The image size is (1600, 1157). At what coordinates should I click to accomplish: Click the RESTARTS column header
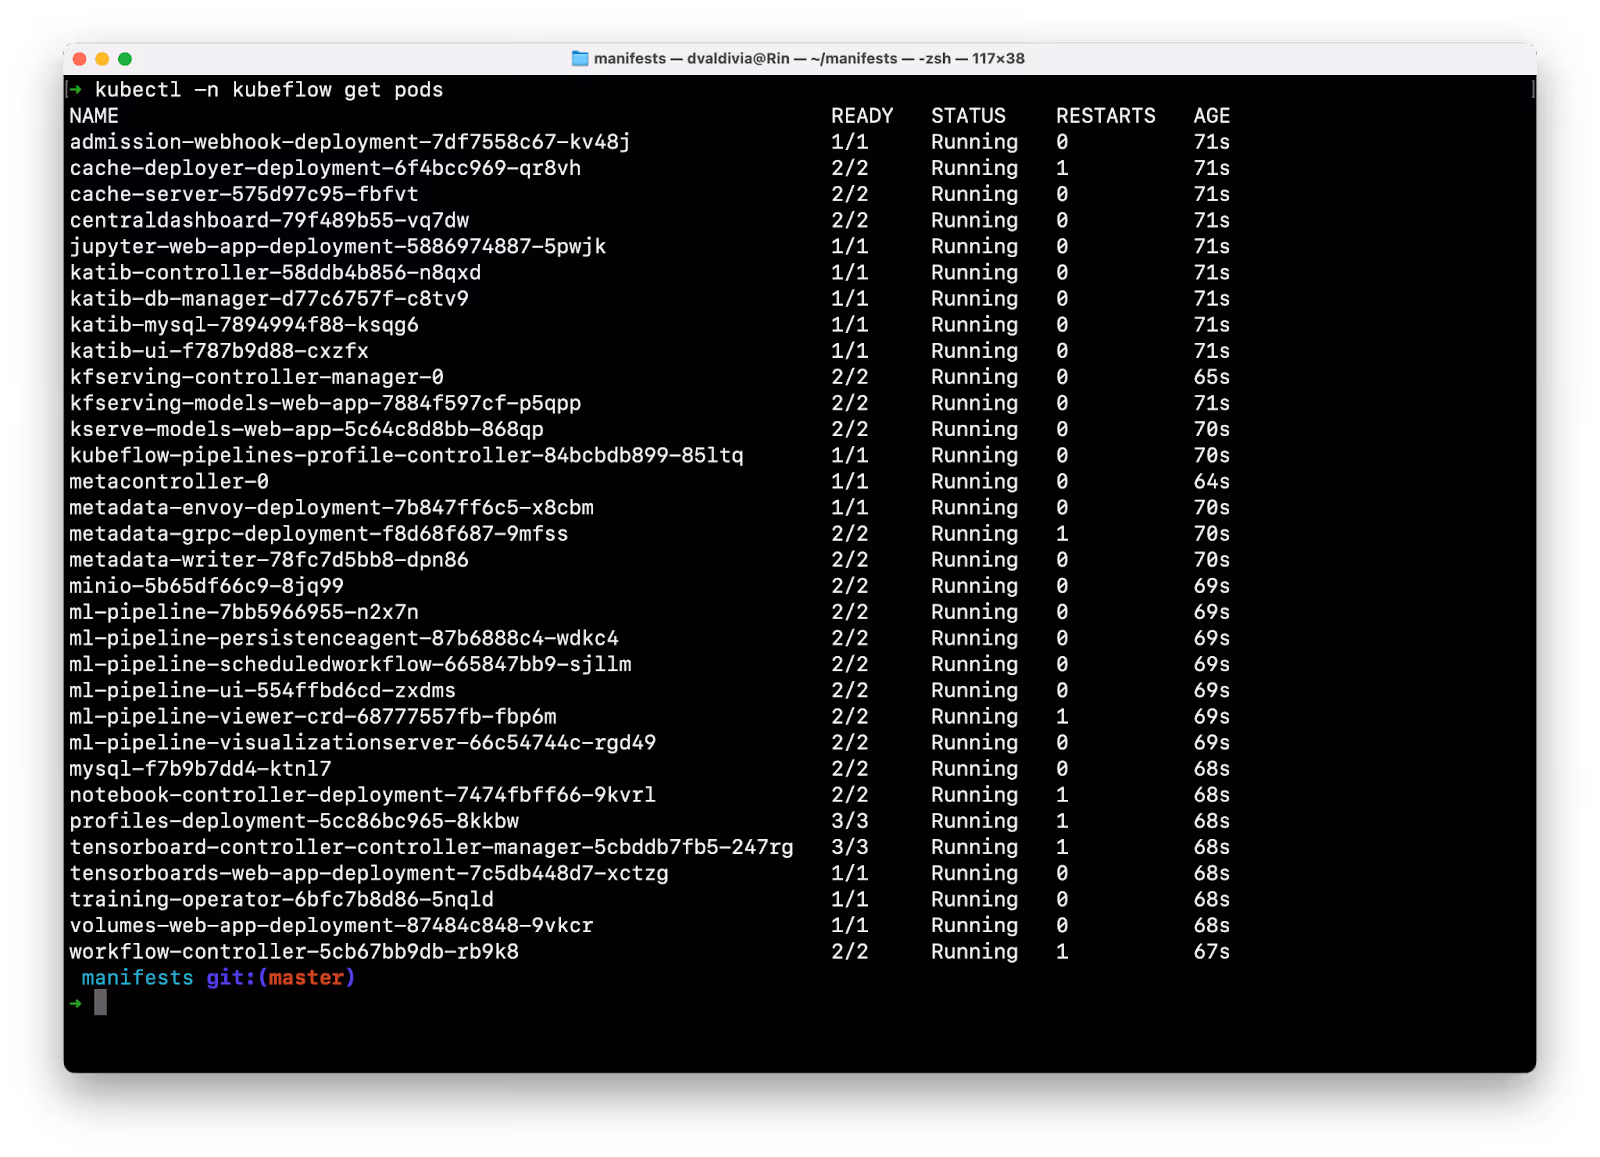tap(1106, 116)
